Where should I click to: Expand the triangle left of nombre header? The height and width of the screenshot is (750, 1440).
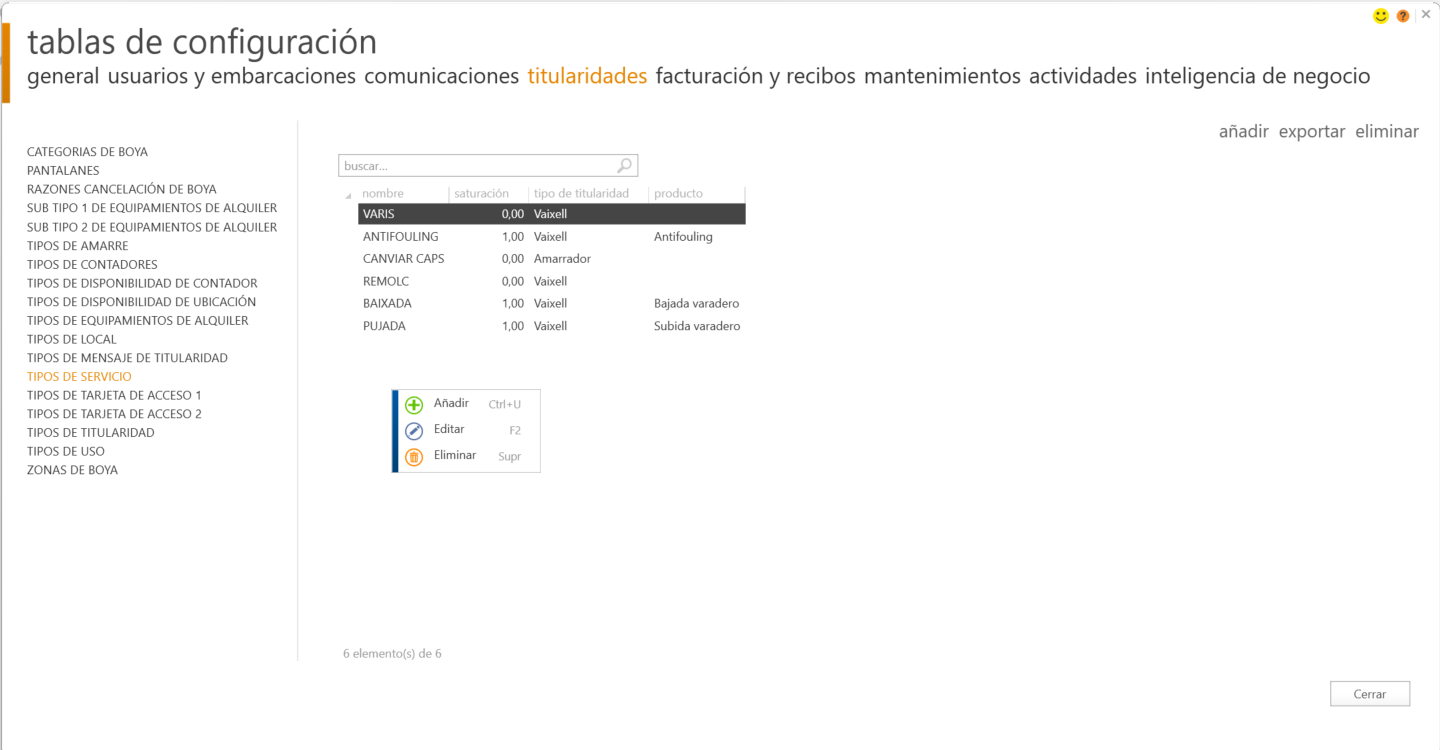(x=348, y=195)
